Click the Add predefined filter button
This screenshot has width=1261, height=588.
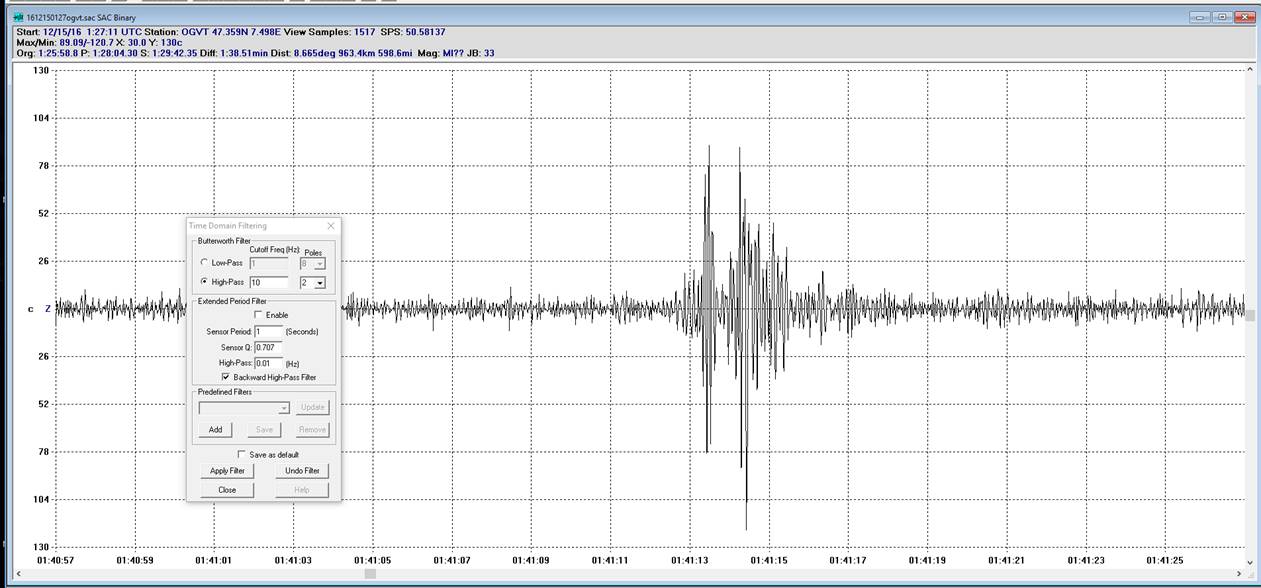pyautogui.click(x=215, y=429)
